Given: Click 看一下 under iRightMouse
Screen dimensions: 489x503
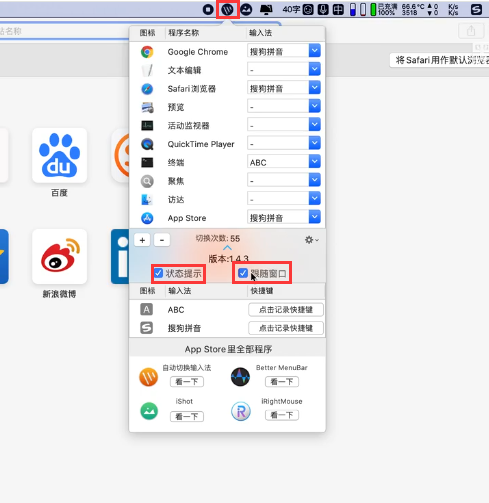Looking at the screenshot, I should pos(282,415).
